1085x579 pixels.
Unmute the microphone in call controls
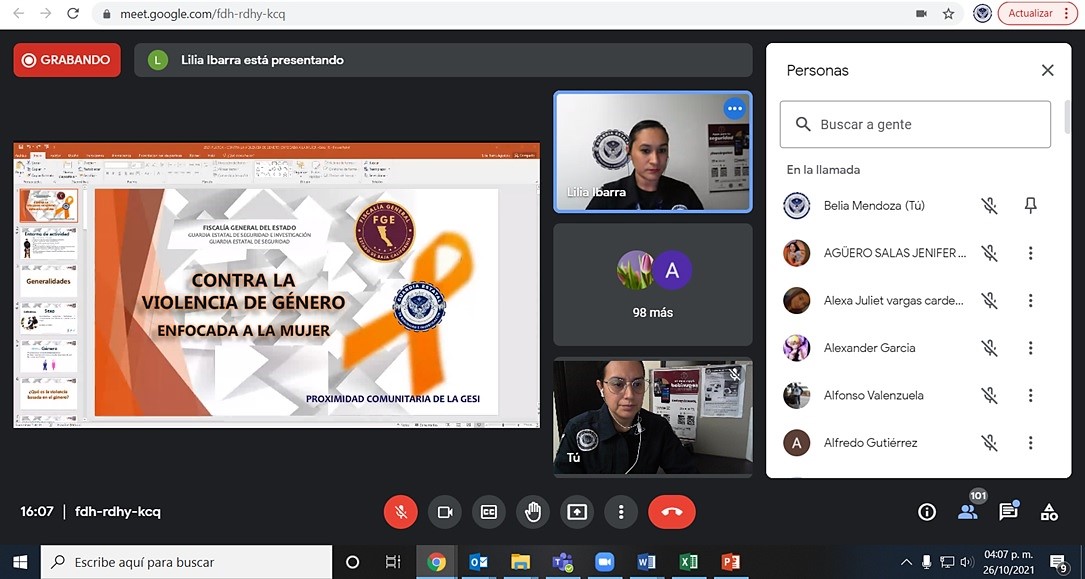pyautogui.click(x=400, y=512)
